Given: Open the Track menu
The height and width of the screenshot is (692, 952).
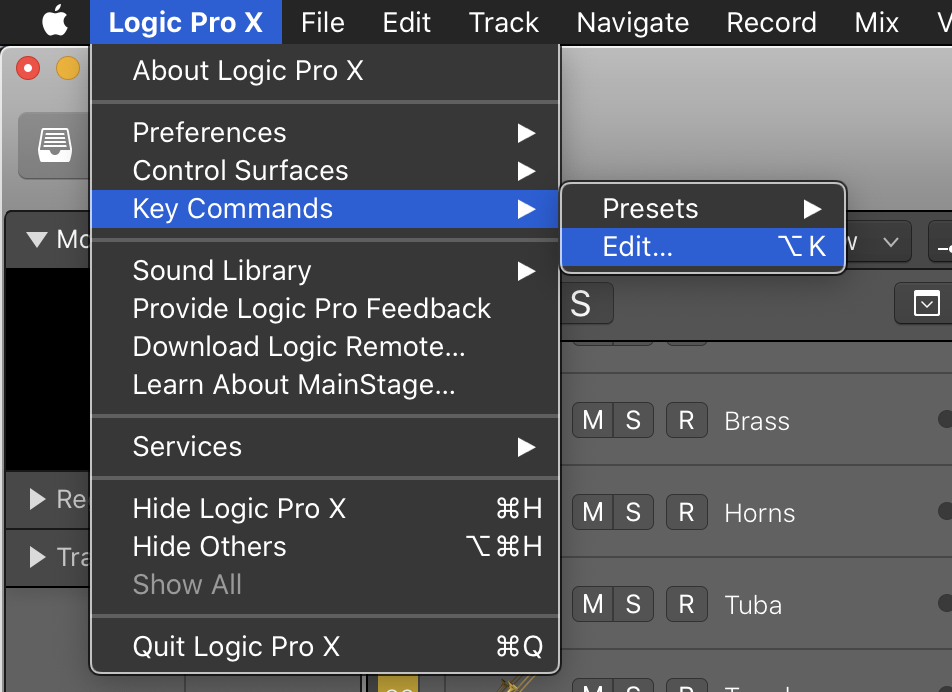Looking at the screenshot, I should coord(504,22).
